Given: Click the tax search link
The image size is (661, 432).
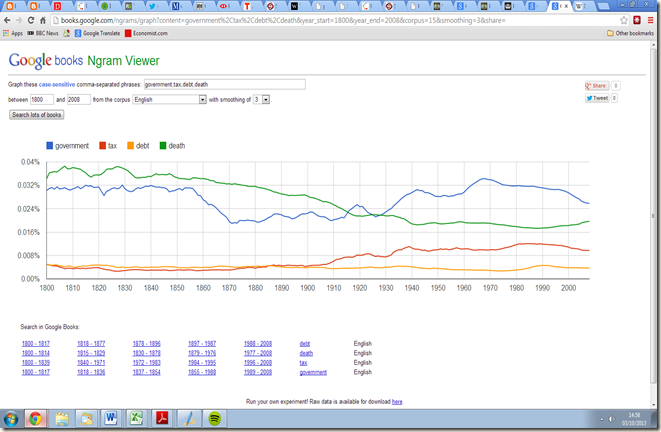Looking at the screenshot, I should tap(304, 362).
